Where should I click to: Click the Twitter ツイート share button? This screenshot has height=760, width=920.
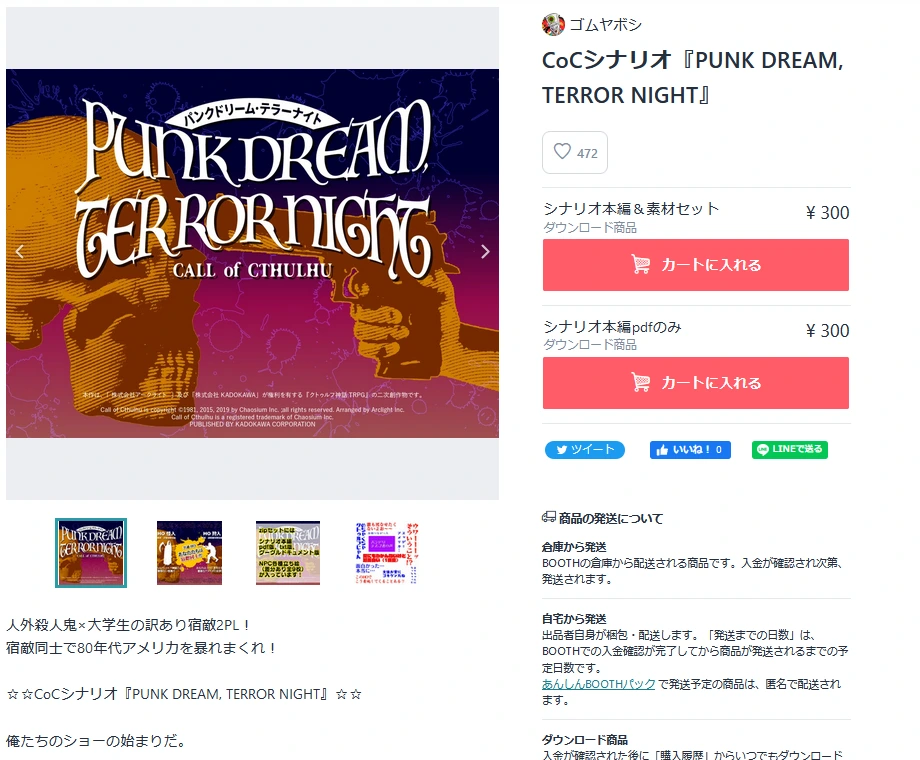[584, 450]
